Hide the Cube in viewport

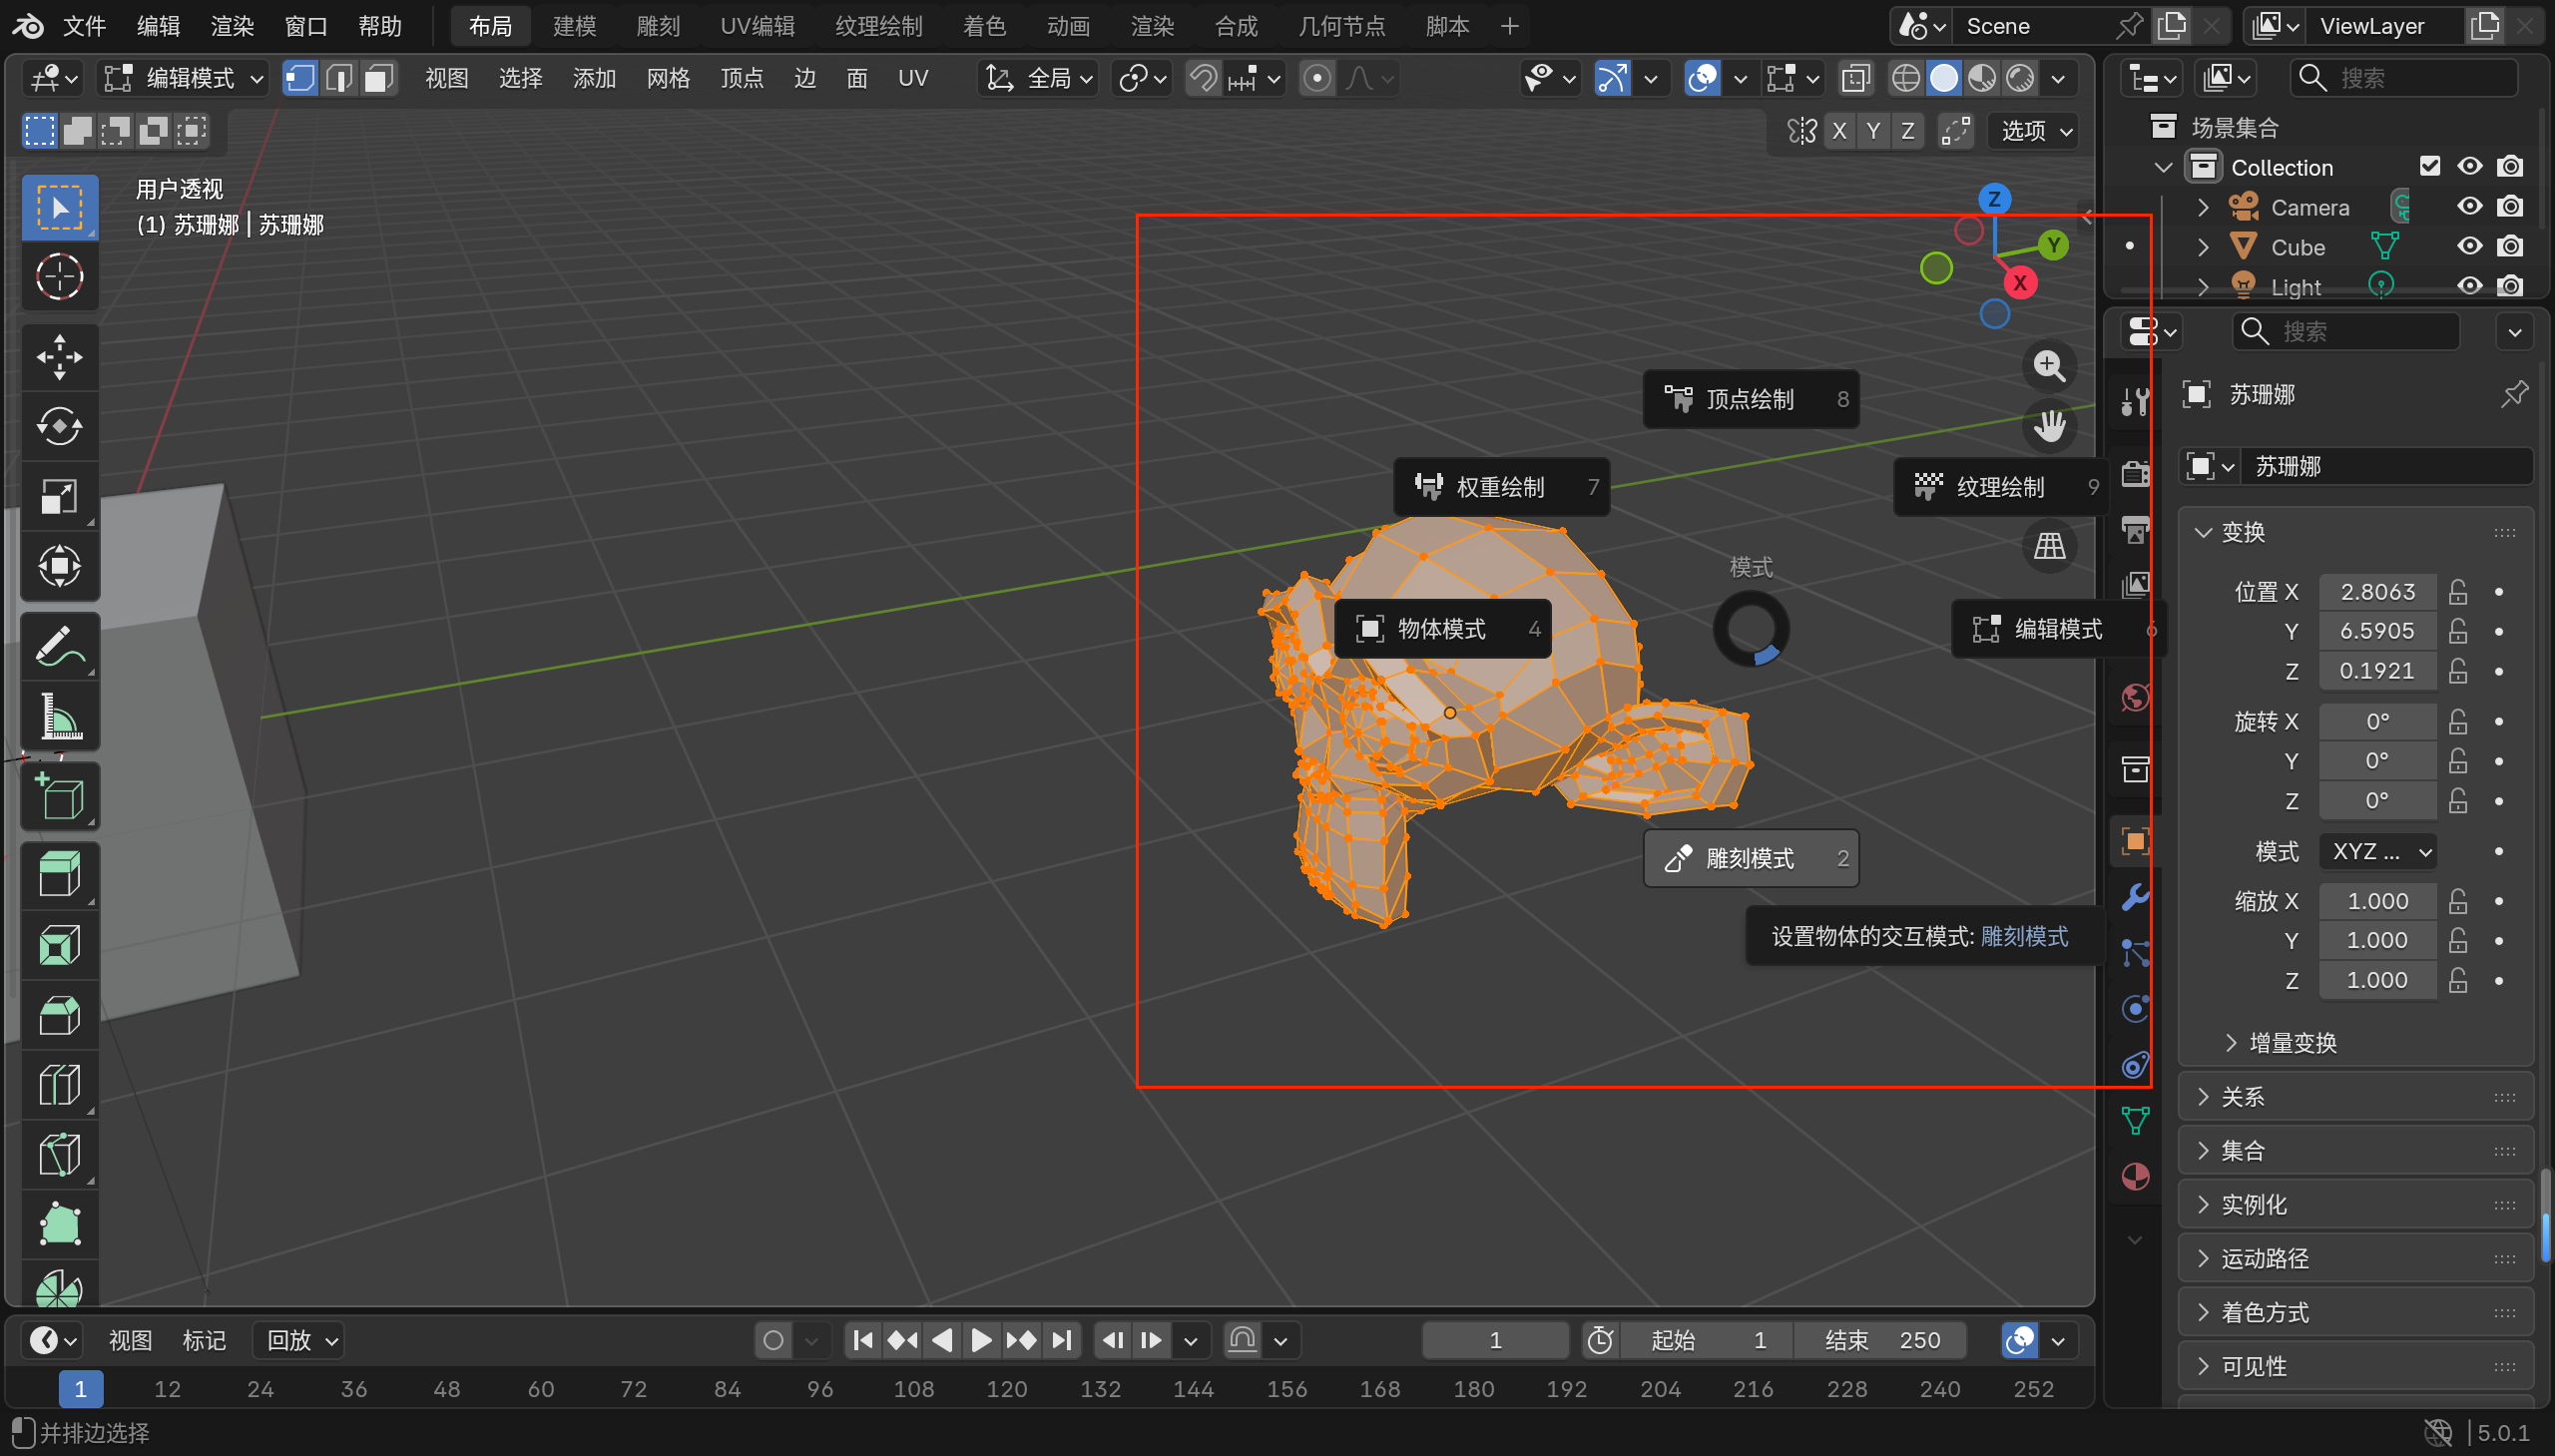(x=2469, y=247)
